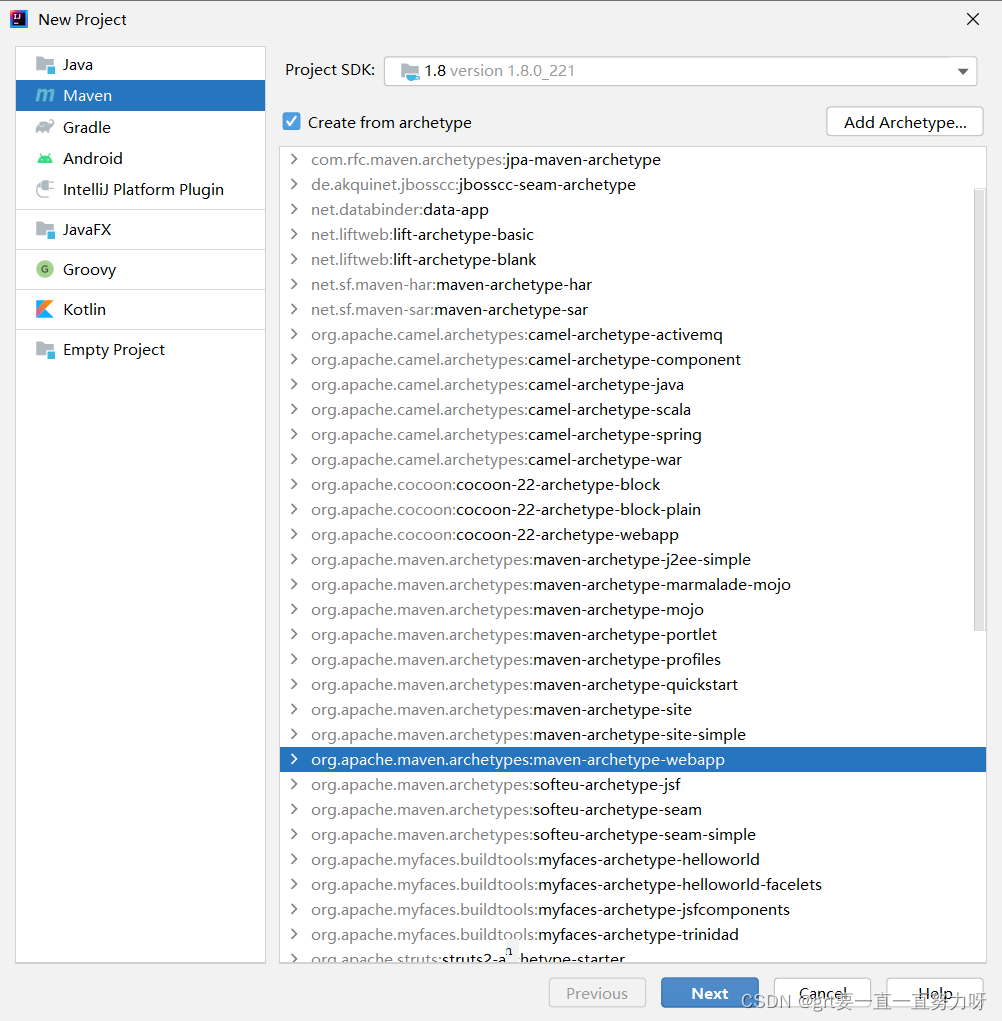Click the Groovy green circle icon
This screenshot has width=1002, height=1021.
tap(45, 269)
